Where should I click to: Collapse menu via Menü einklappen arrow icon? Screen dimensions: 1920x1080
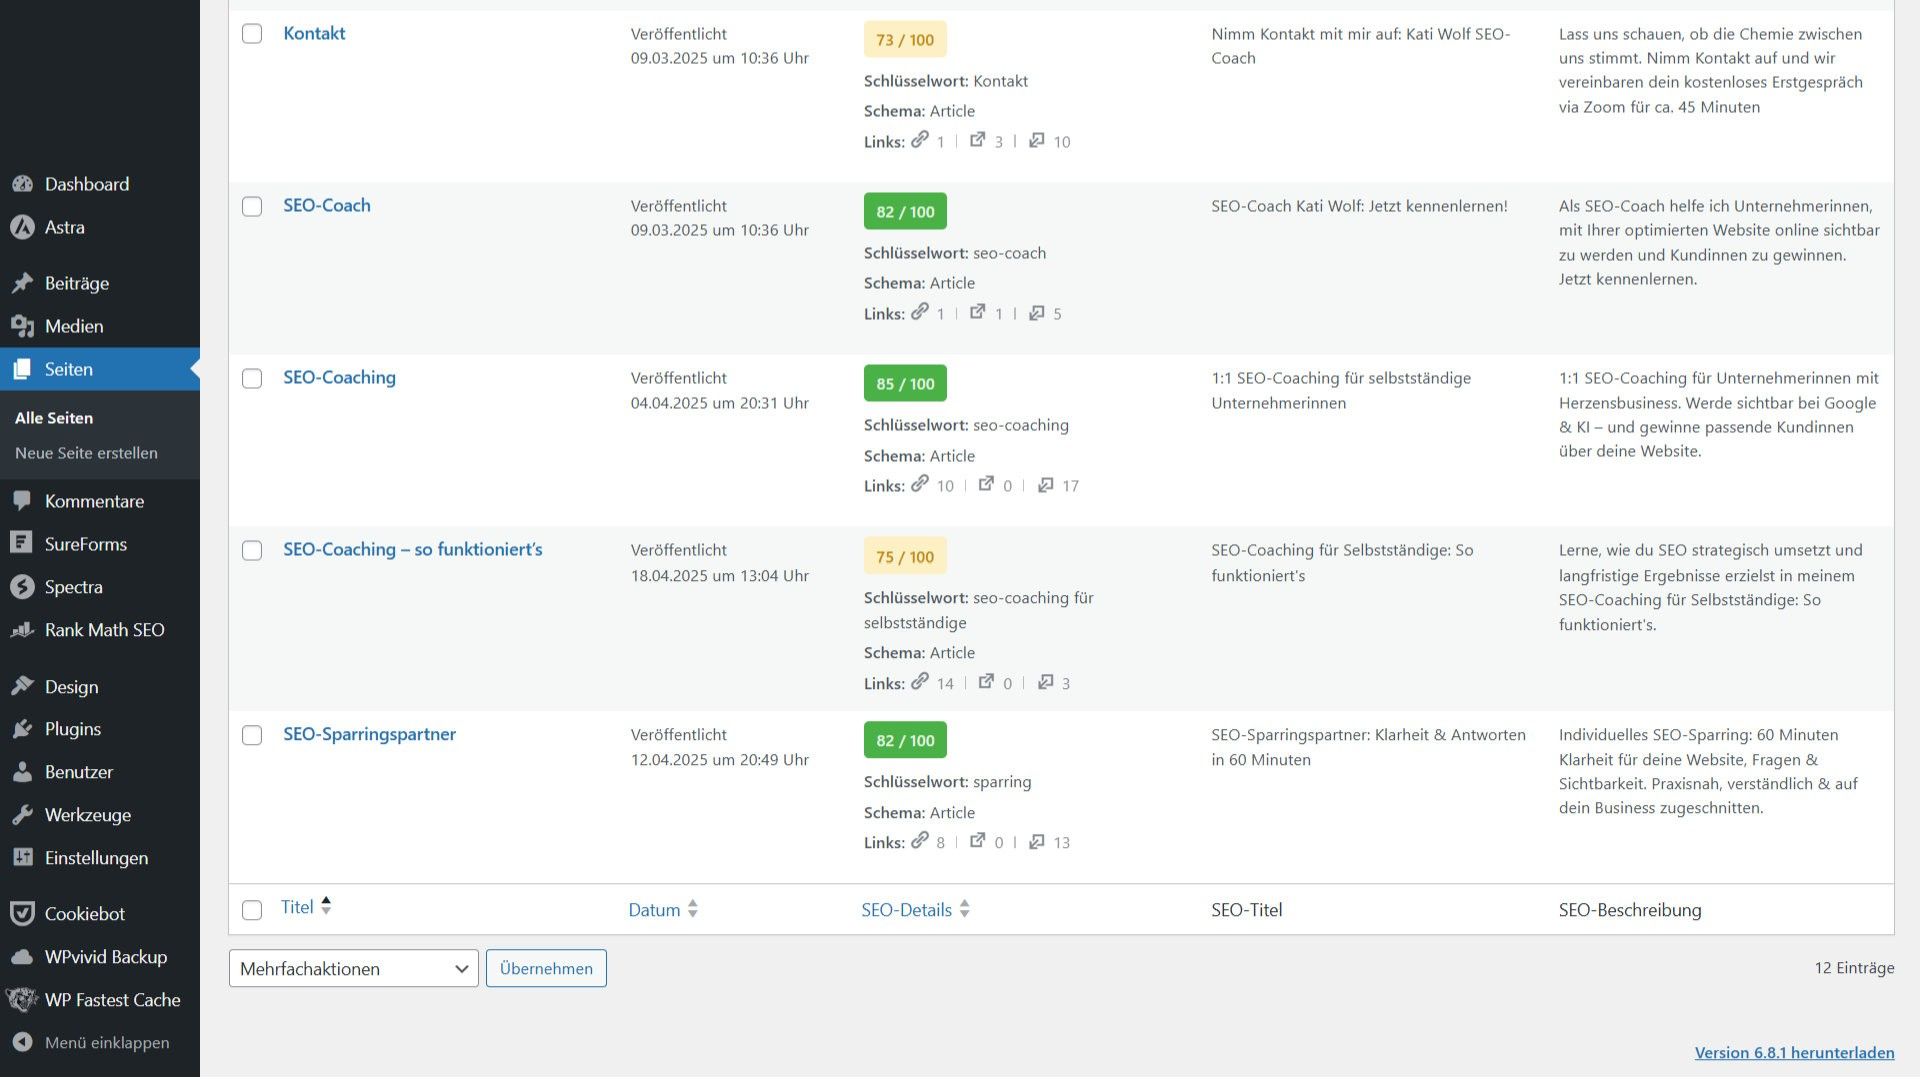click(x=22, y=1042)
